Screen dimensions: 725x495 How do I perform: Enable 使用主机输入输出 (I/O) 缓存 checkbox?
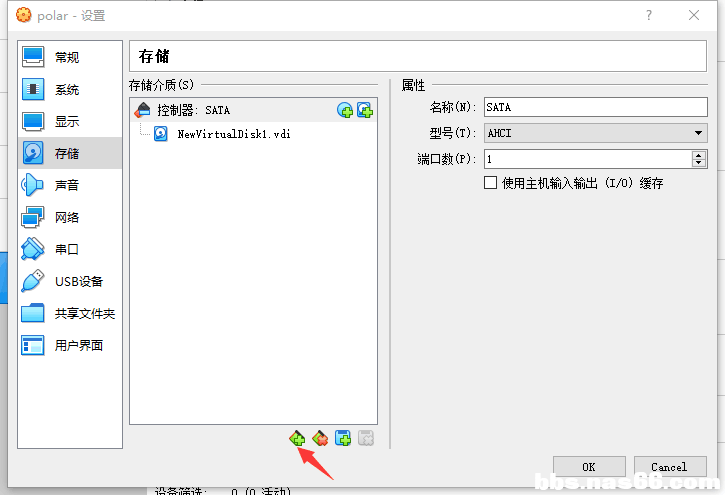(x=491, y=183)
